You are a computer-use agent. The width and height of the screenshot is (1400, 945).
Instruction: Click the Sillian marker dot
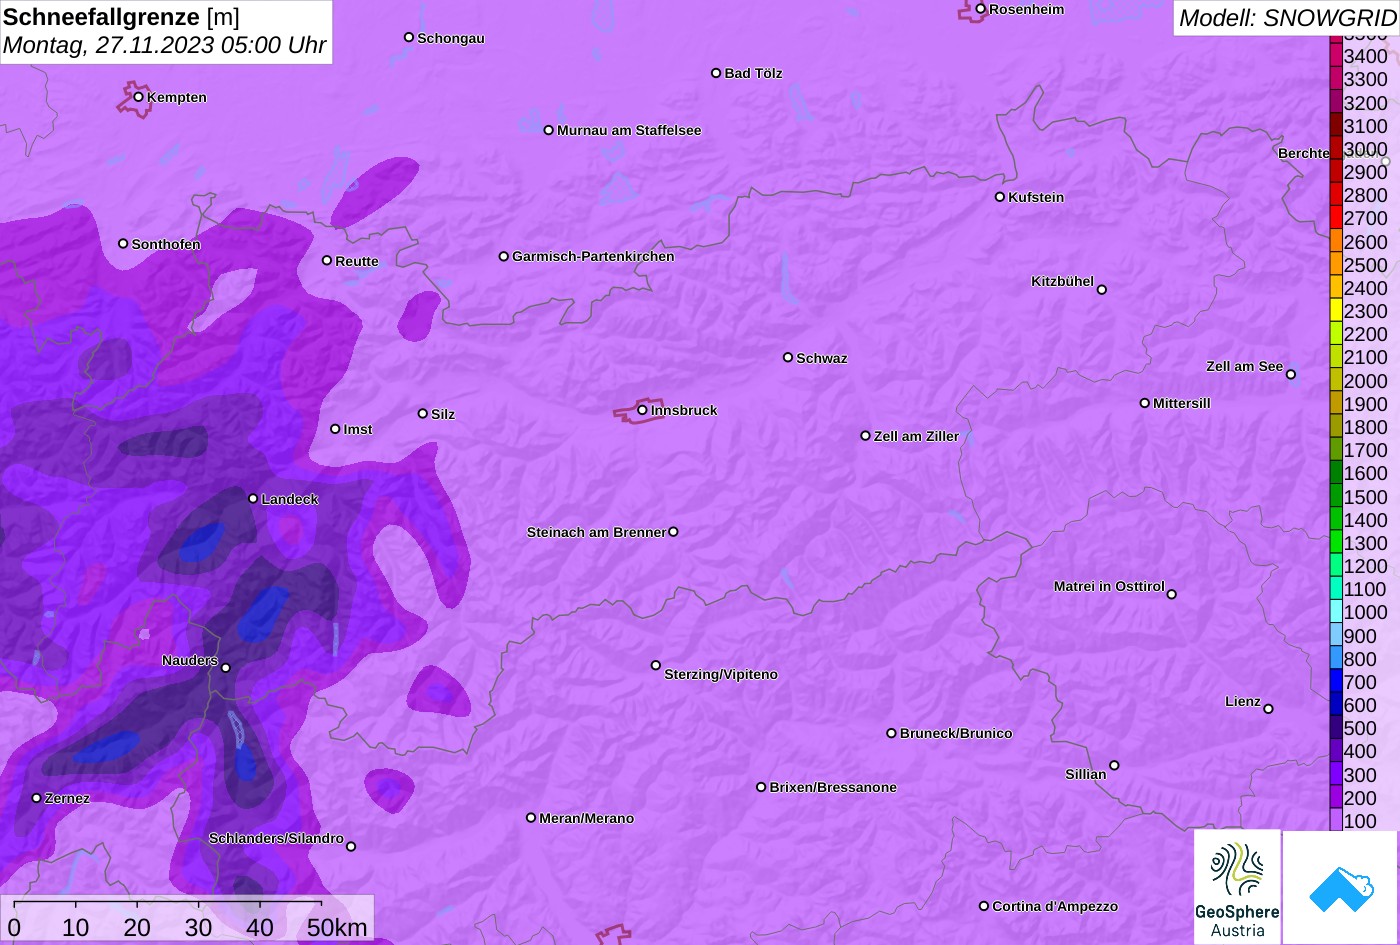tap(1114, 766)
